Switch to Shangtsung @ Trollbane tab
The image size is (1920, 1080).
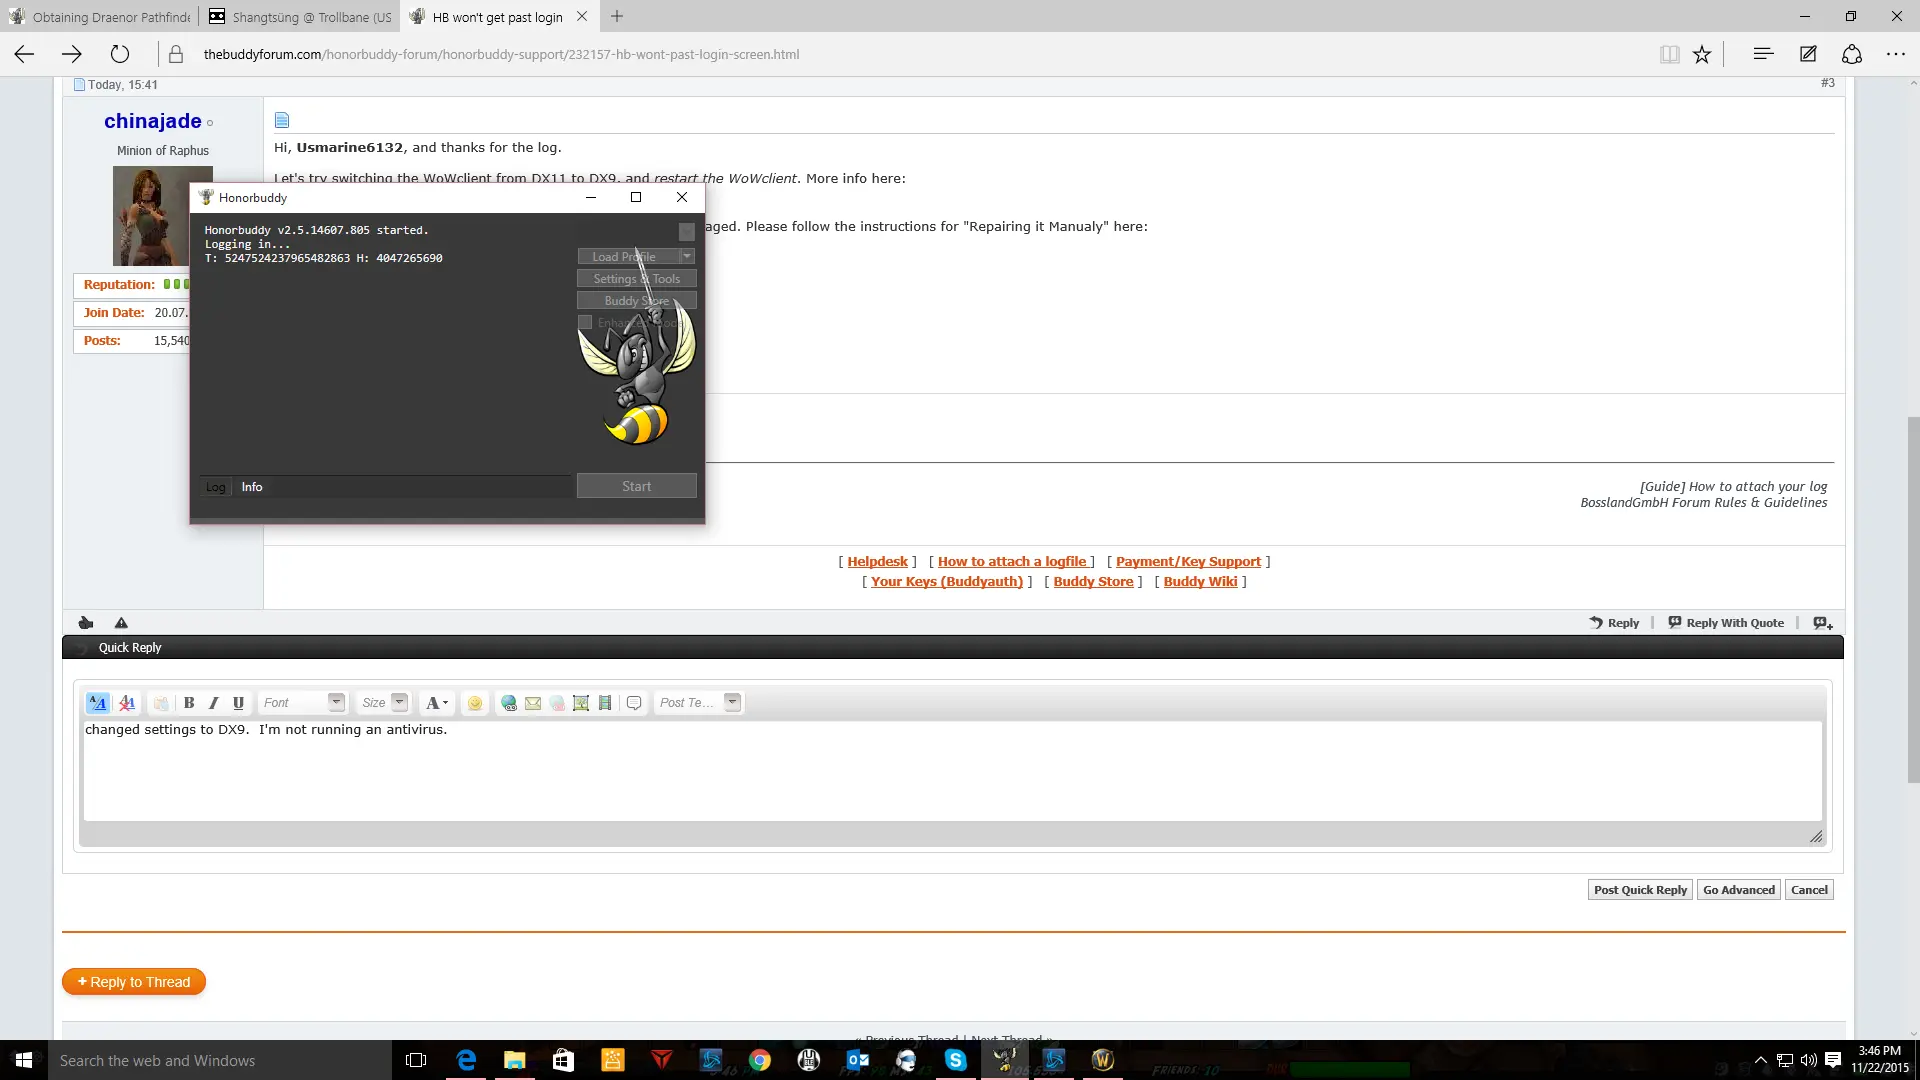tap(299, 17)
